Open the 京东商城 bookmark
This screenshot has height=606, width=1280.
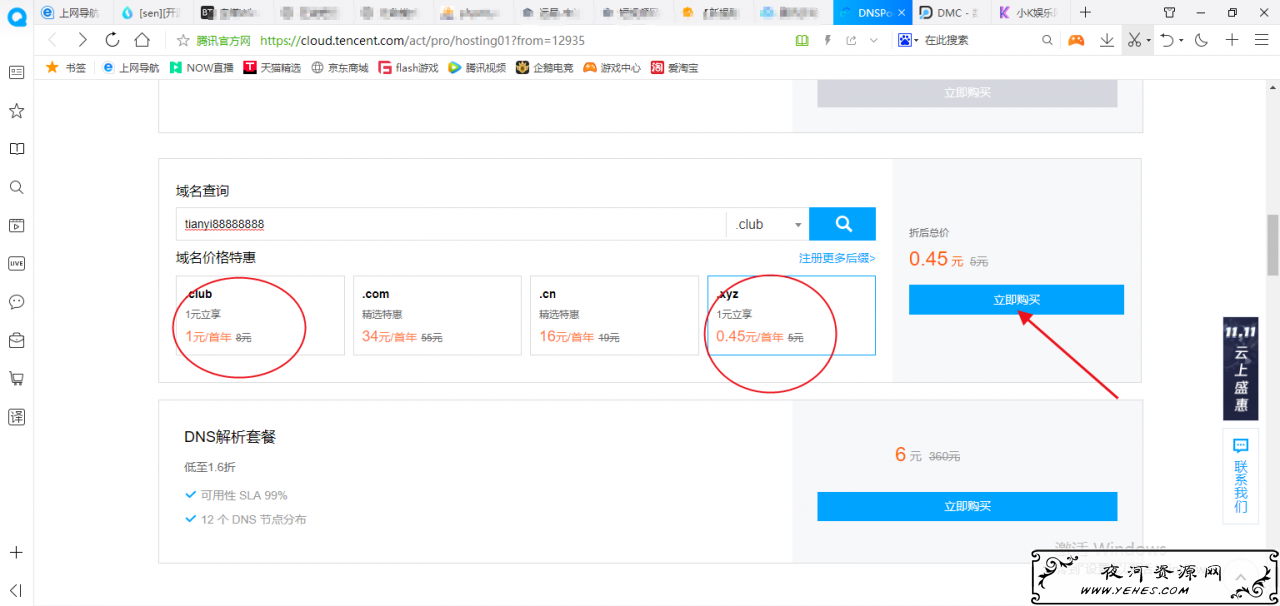click(x=340, y=68)
